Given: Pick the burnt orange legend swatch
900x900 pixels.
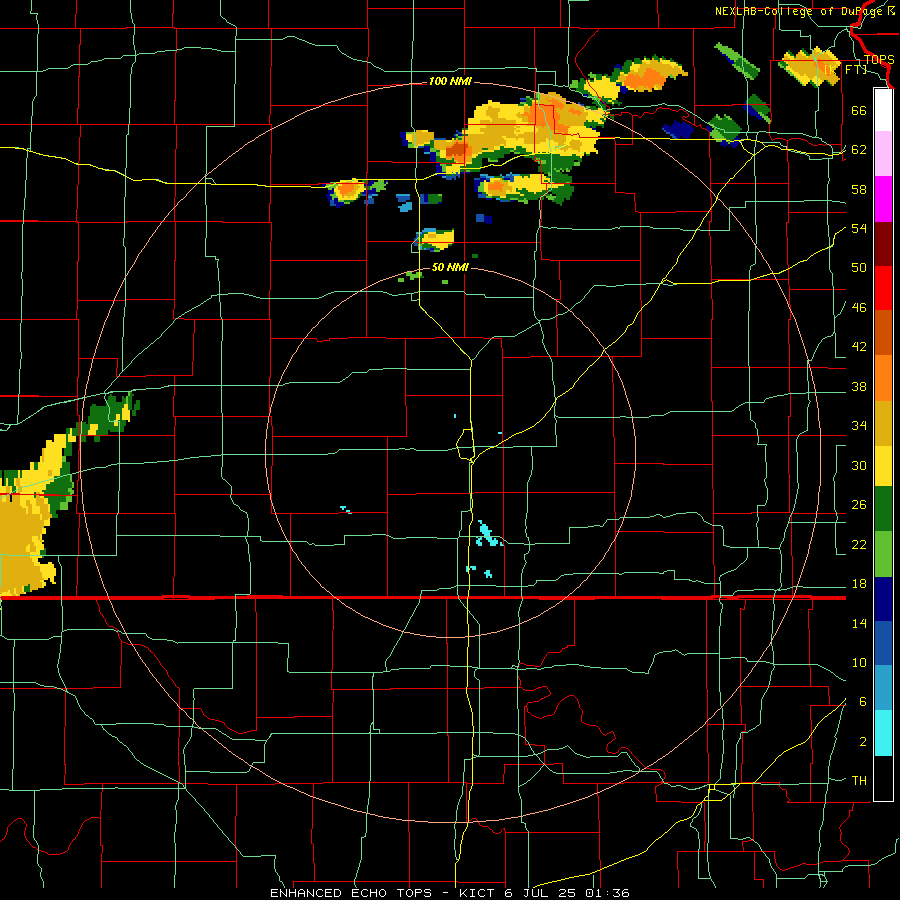Looking at the screenshot, I should point(883,333).
